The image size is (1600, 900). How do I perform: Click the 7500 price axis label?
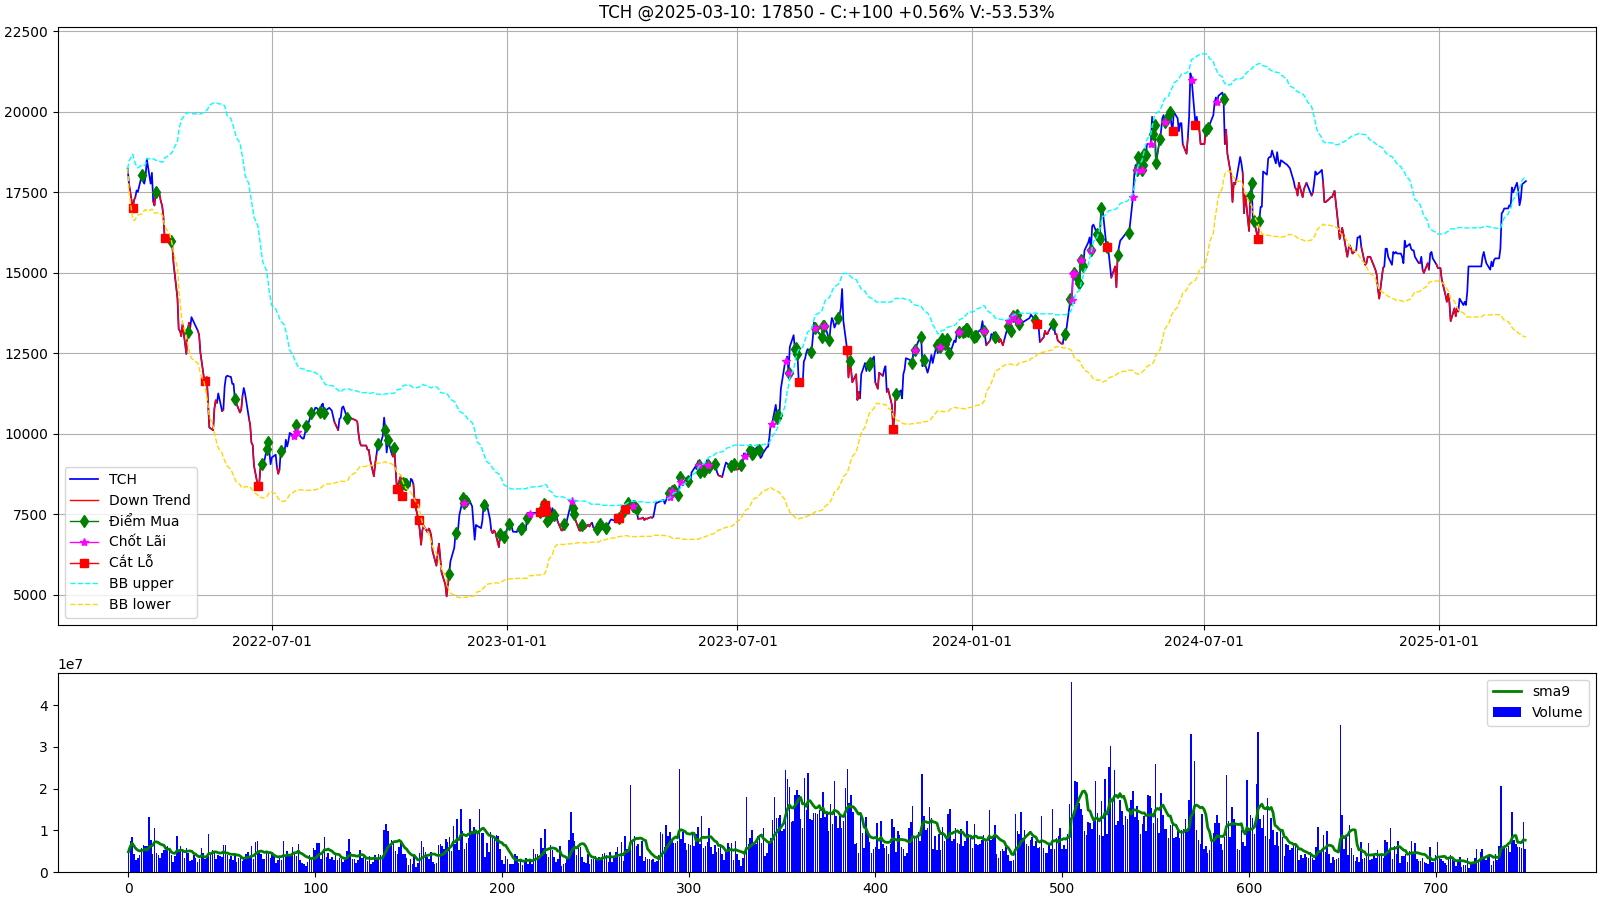tap(30, 515)
